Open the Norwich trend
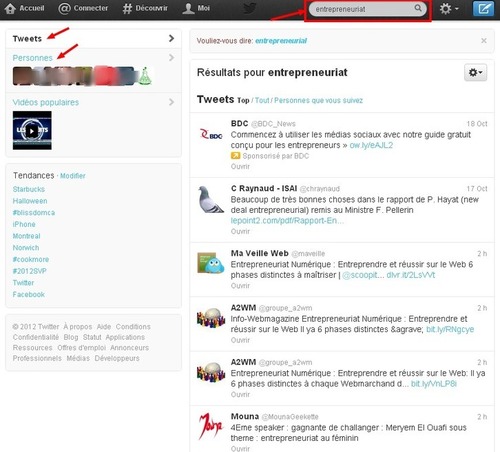500x452 pixels. click(26, 248)
